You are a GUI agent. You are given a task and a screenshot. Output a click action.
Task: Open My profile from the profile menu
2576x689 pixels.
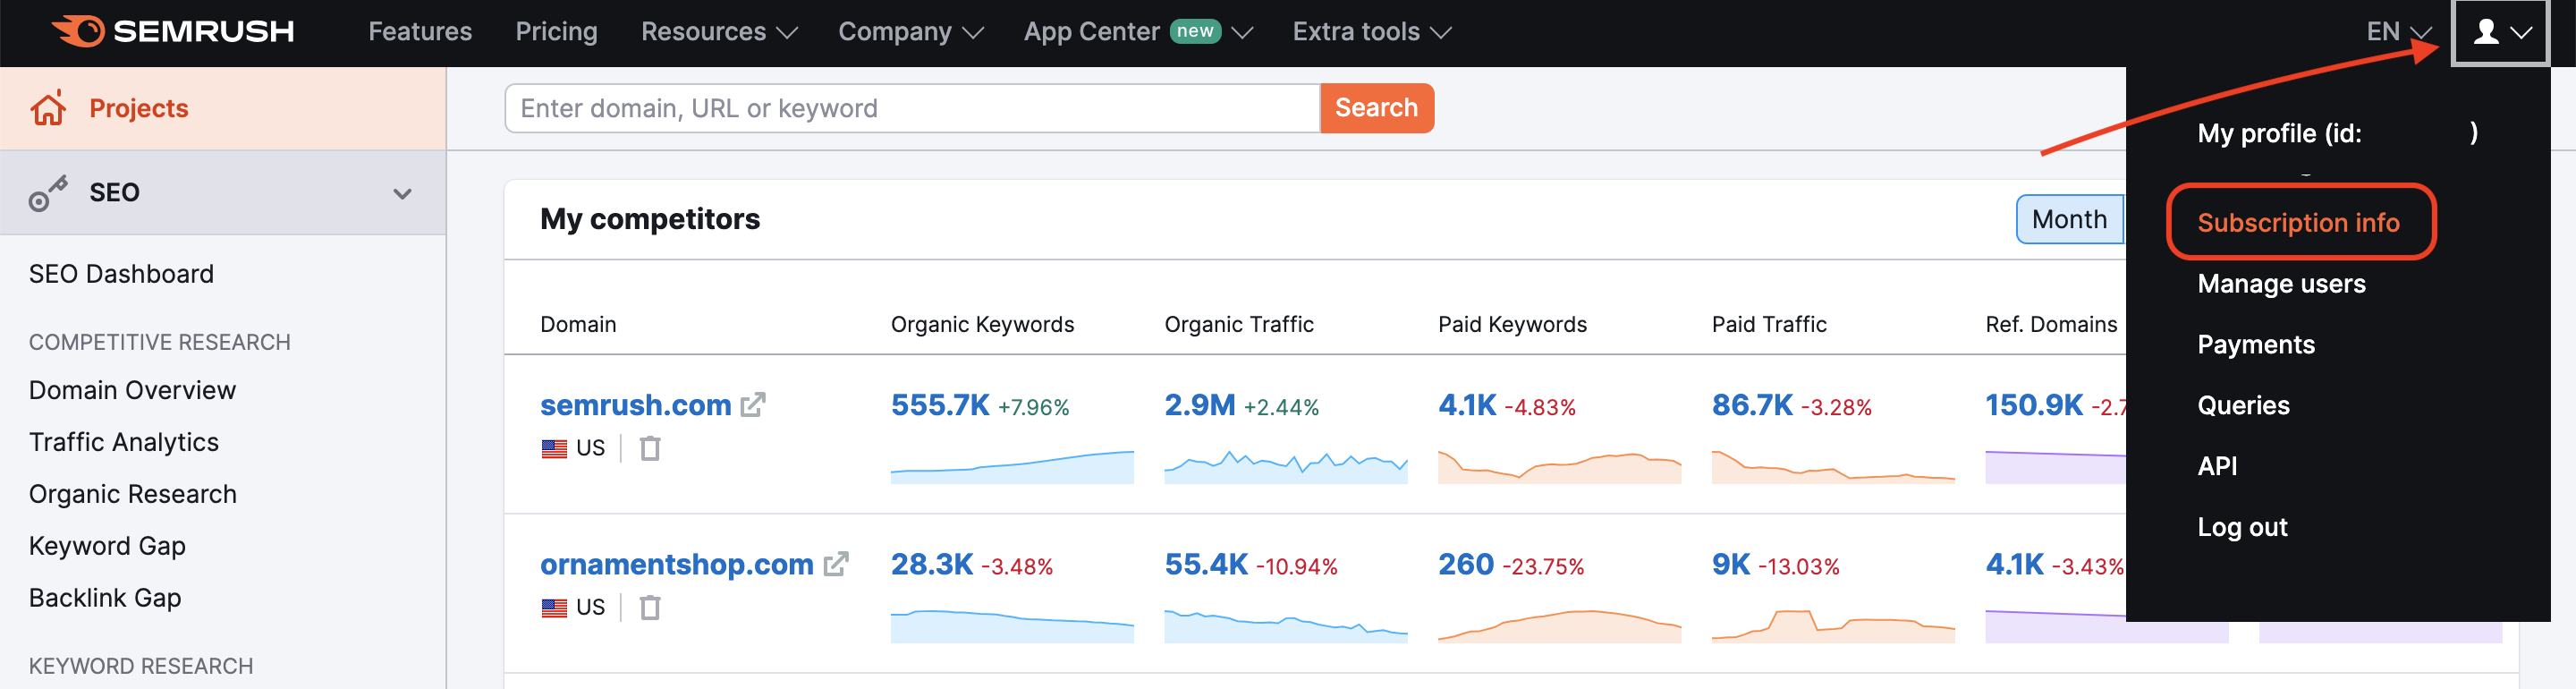[2337, 133]
